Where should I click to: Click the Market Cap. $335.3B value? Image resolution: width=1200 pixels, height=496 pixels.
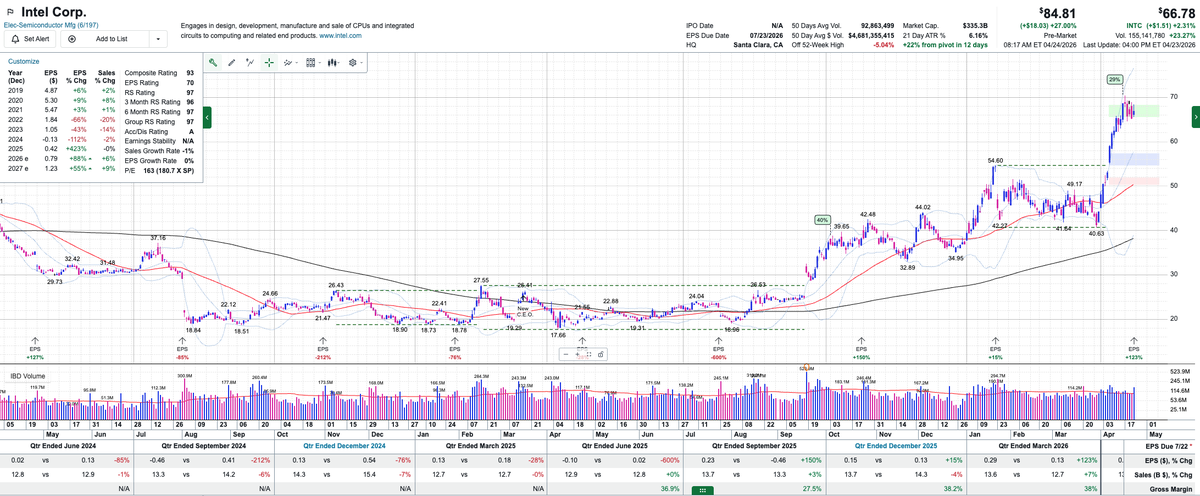(x=976, y=25)
